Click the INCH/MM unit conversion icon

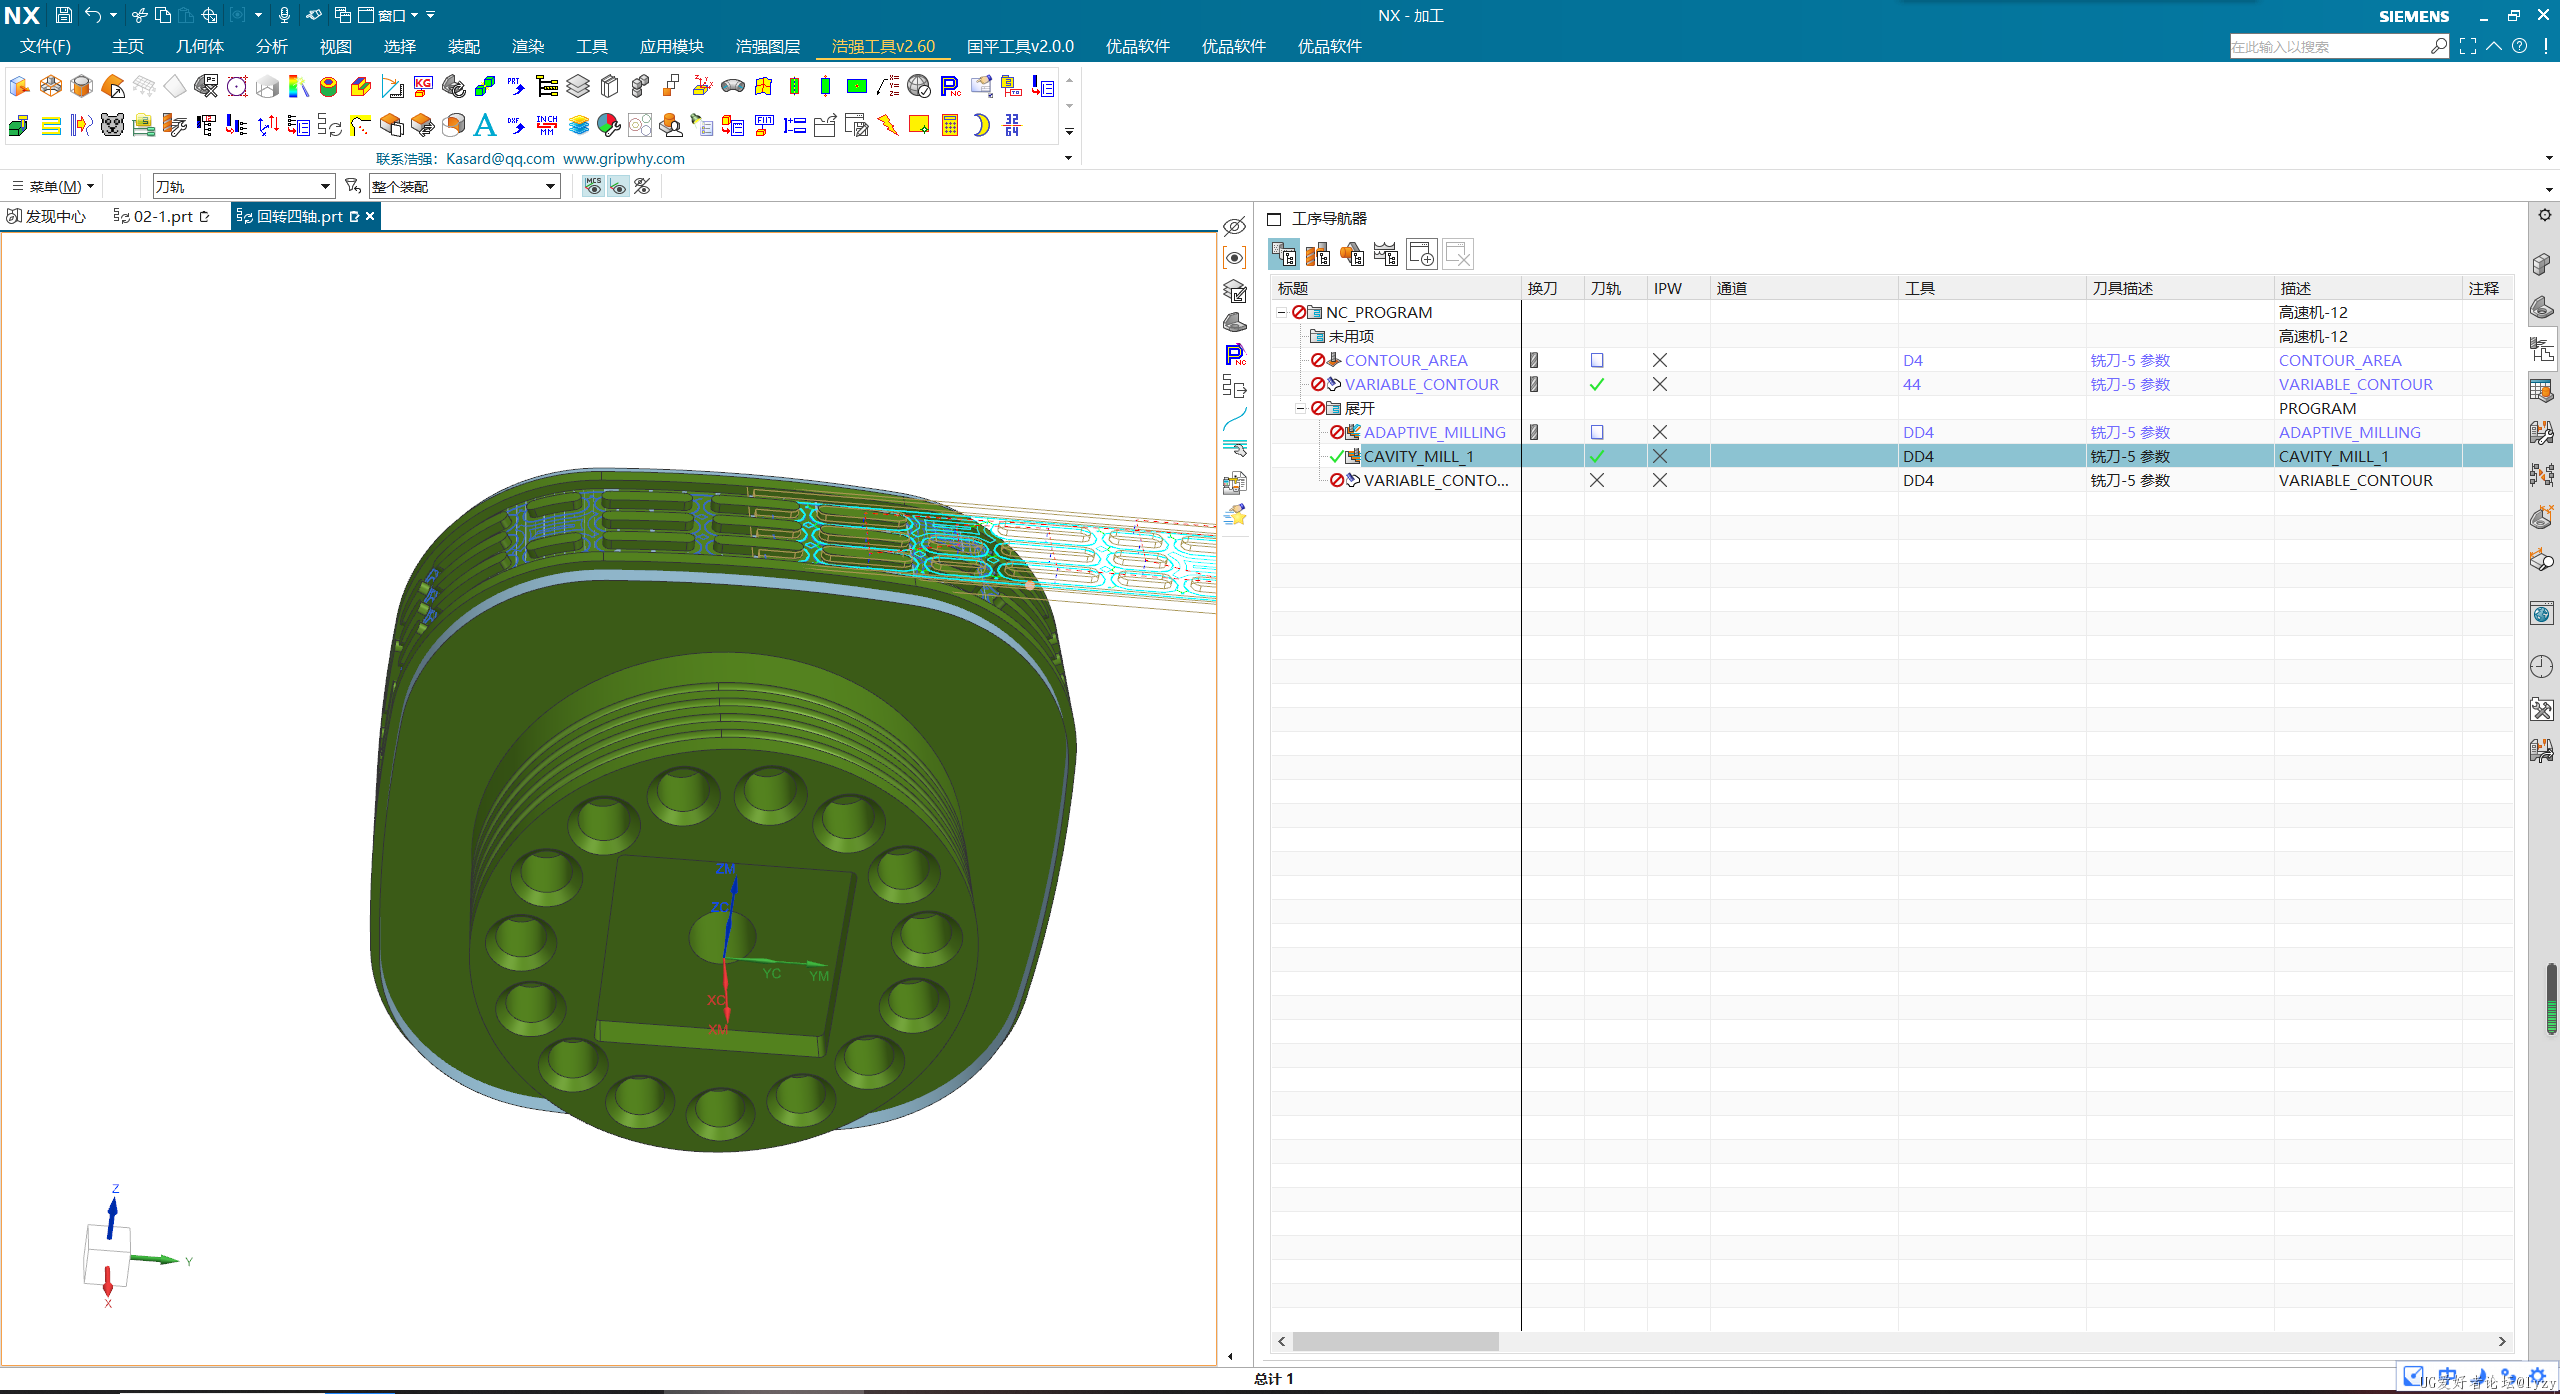point(547,125)
